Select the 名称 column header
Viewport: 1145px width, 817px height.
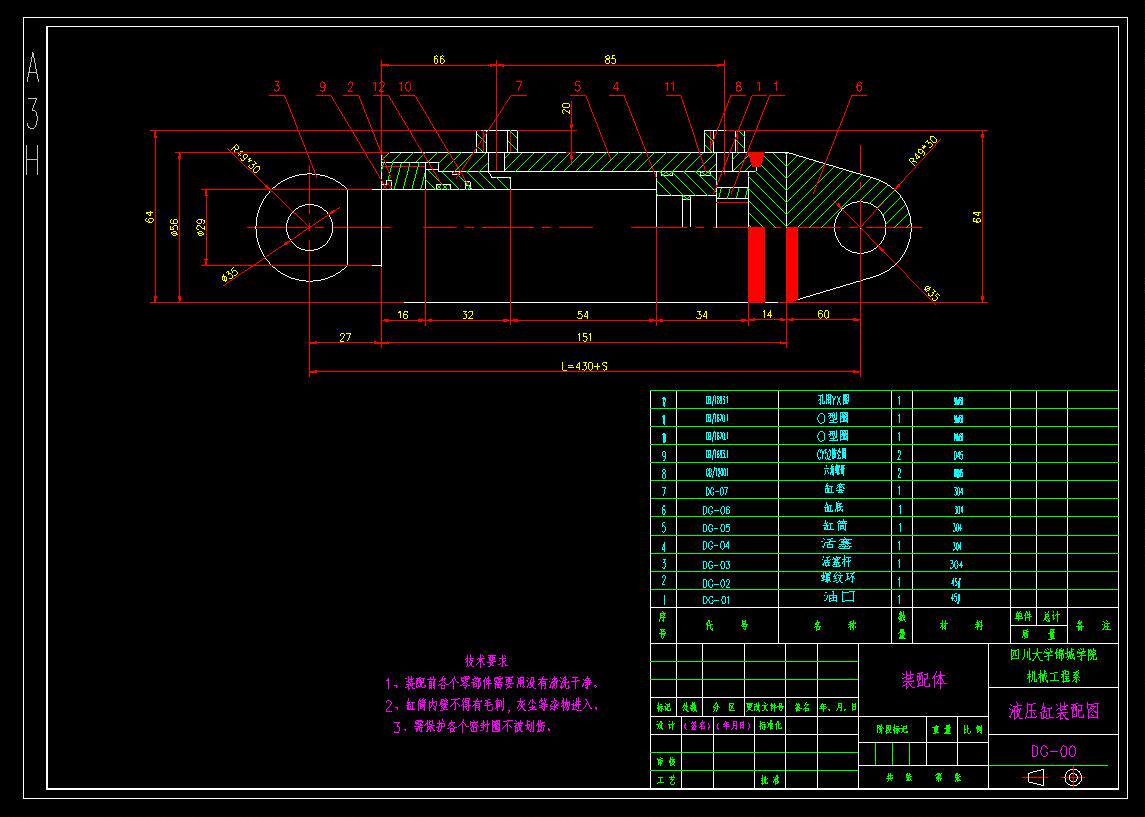click(835, 626)
